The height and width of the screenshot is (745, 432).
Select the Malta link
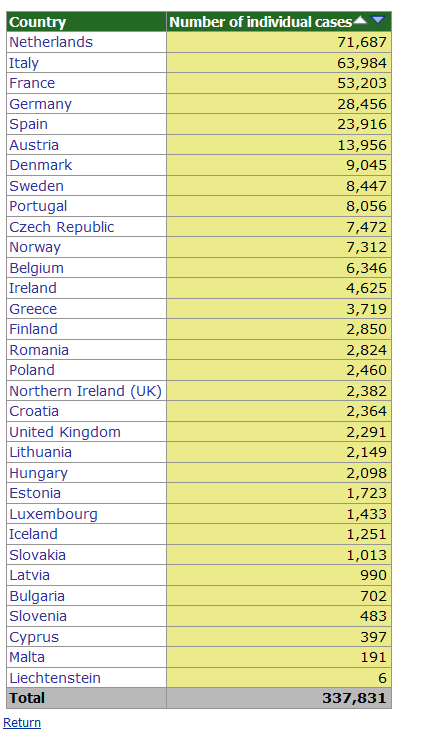click(x=27, y=657)
